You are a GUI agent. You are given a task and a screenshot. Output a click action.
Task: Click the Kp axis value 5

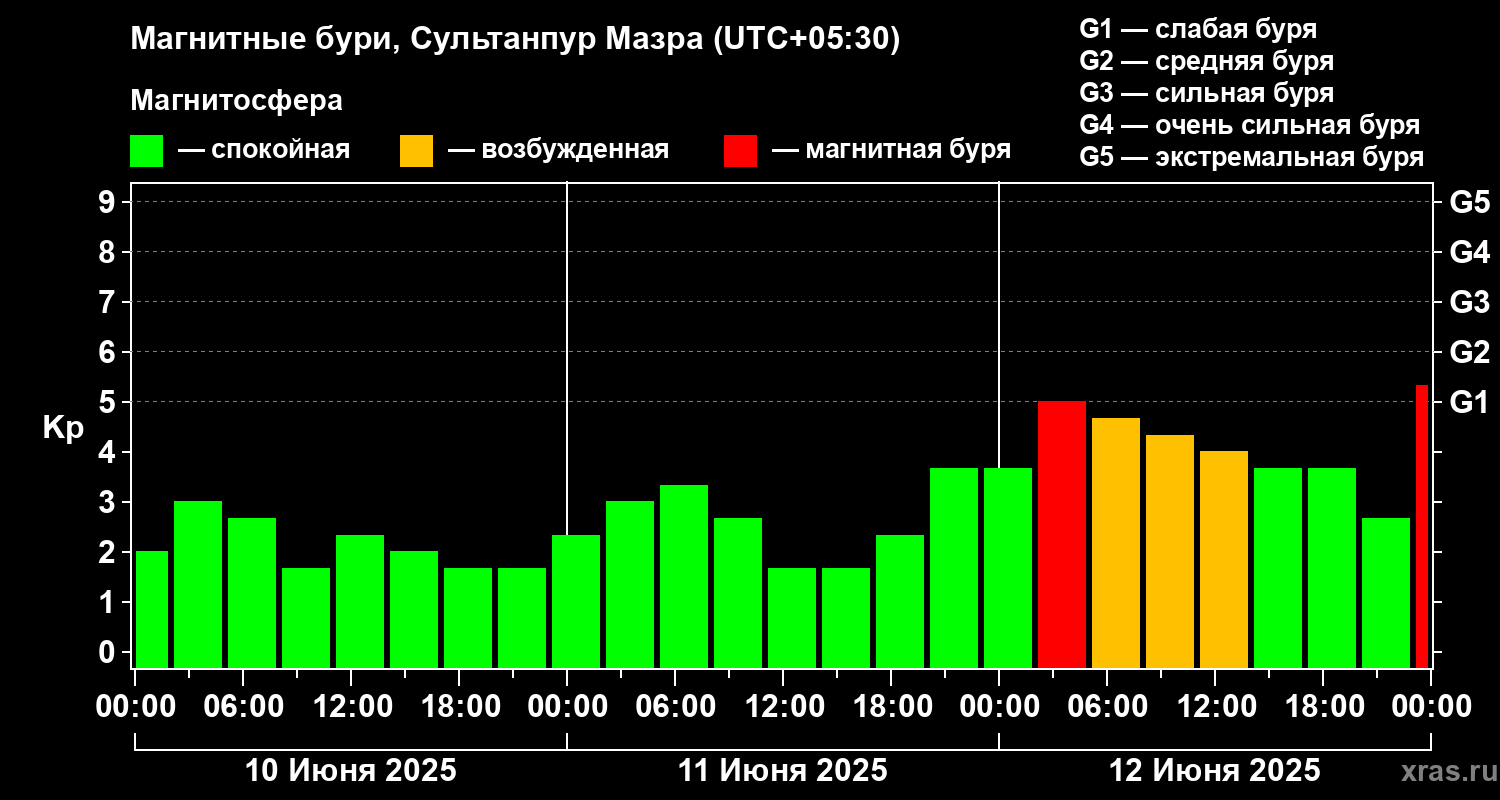[109, 402]
